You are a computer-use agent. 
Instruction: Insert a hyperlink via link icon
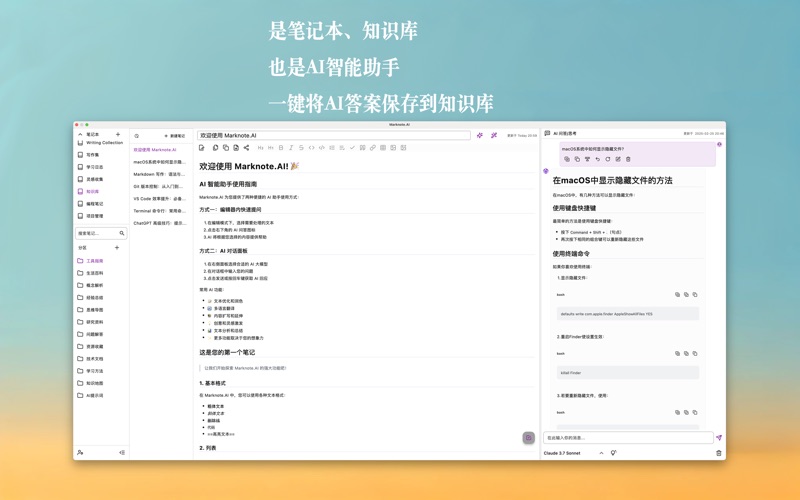click(372, 148)
